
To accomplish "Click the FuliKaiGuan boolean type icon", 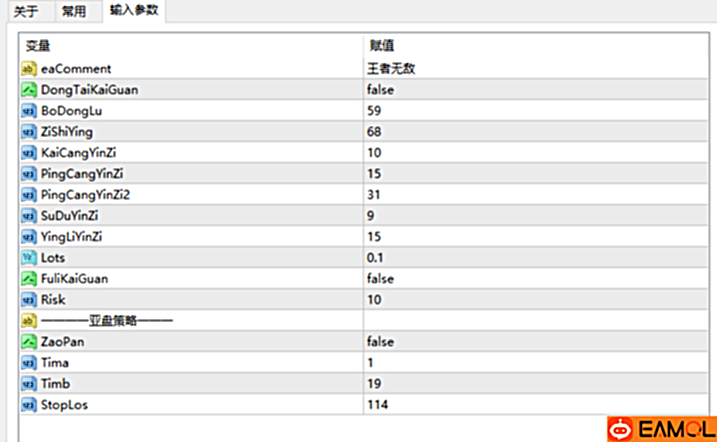I will (x=29, y=278).
